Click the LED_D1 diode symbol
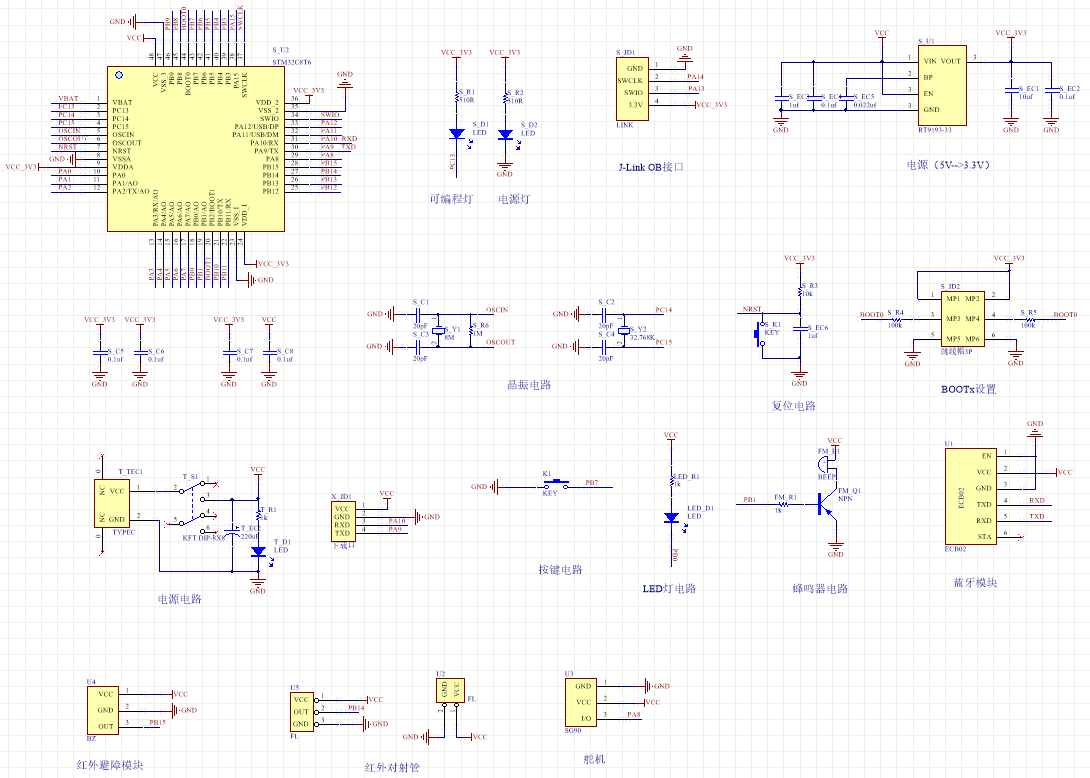The image size is (1090, 778). coord(671,517)
